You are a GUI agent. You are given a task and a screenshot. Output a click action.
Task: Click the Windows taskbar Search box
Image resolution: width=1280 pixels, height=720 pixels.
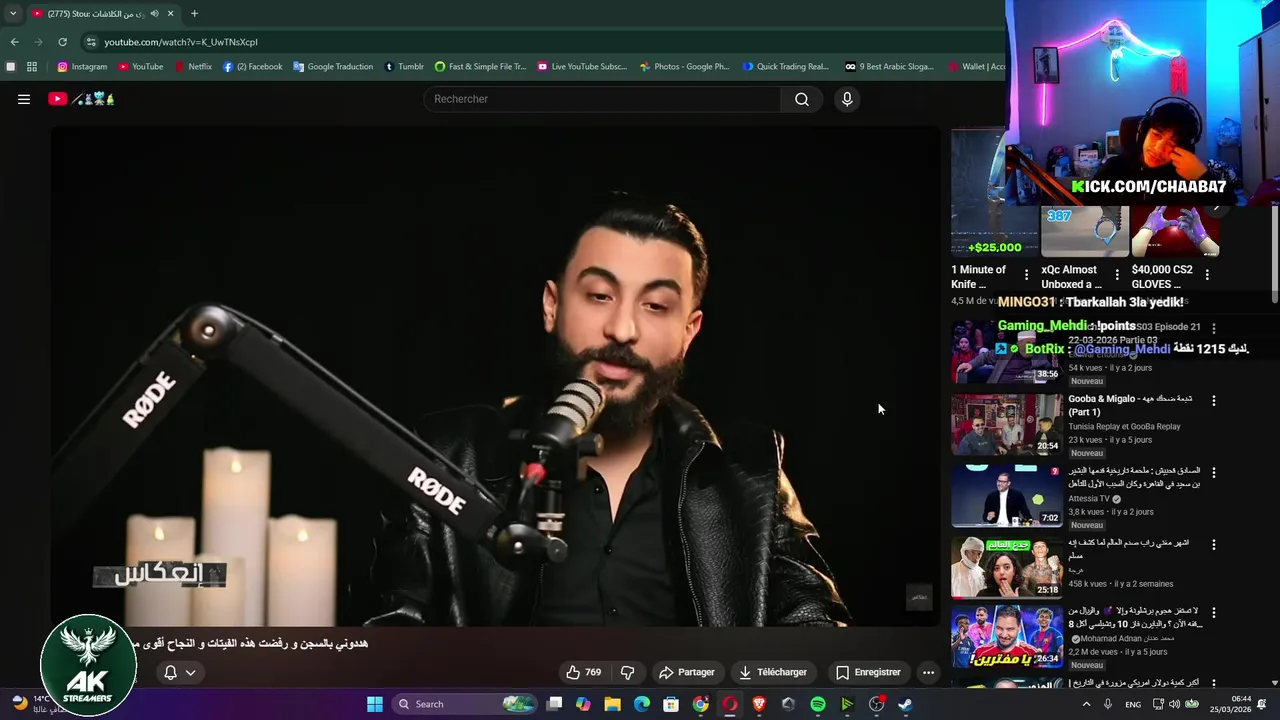[465, 704]
